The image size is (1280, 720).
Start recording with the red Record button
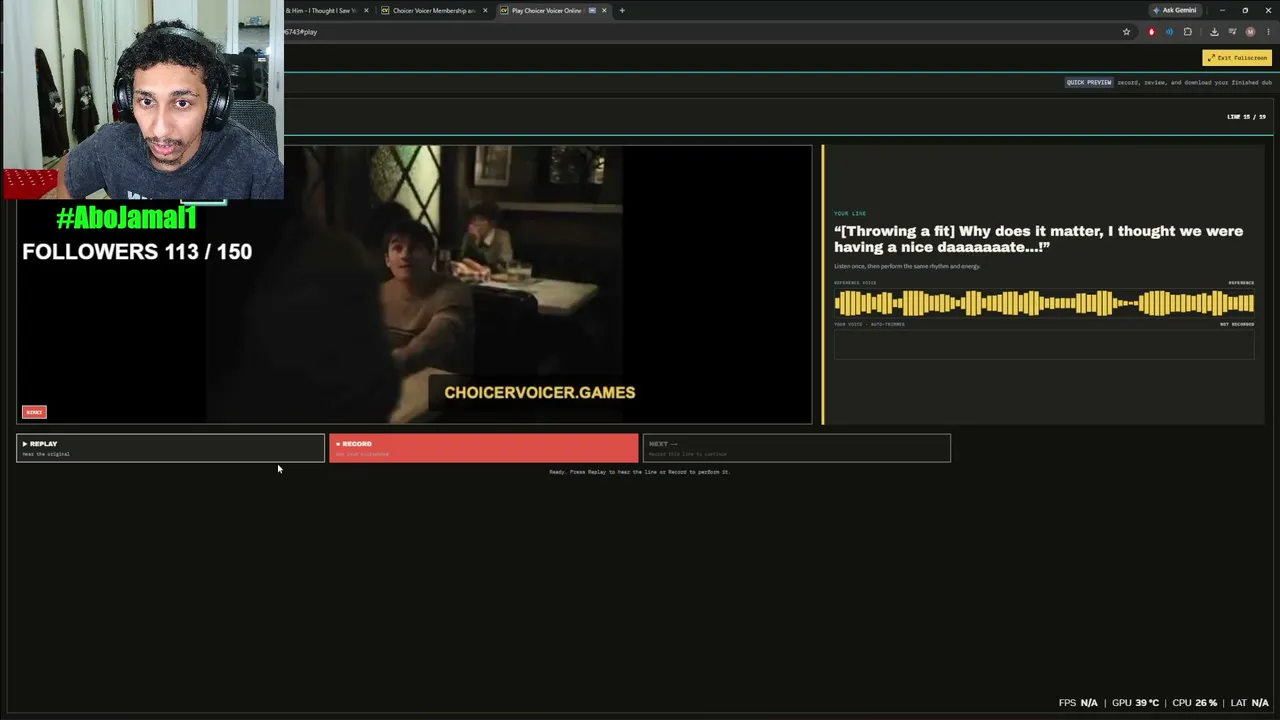(x=484, y=448)
